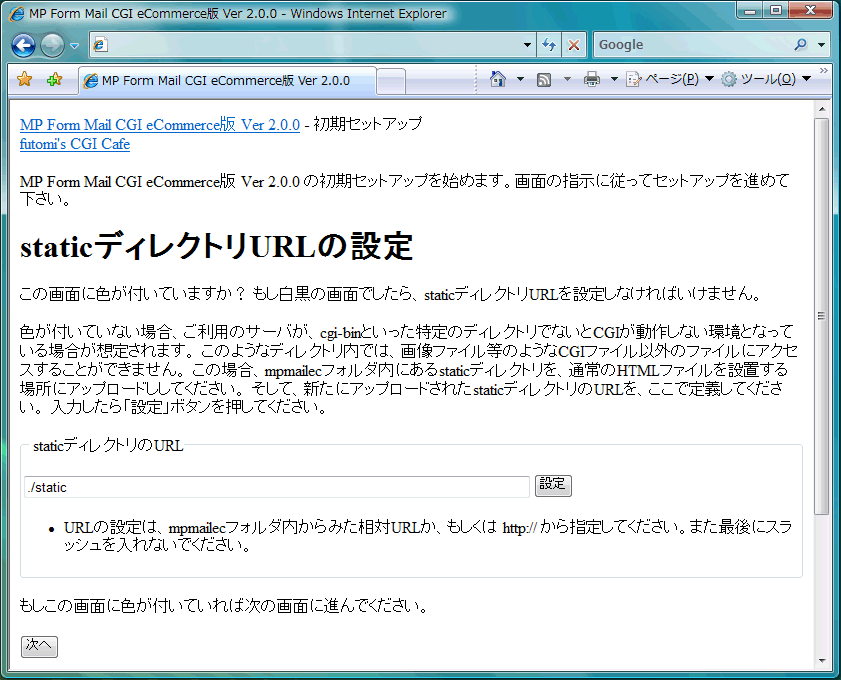Go back with the browser Back arrow
This screenshot has height=680, width=841.
24,46
